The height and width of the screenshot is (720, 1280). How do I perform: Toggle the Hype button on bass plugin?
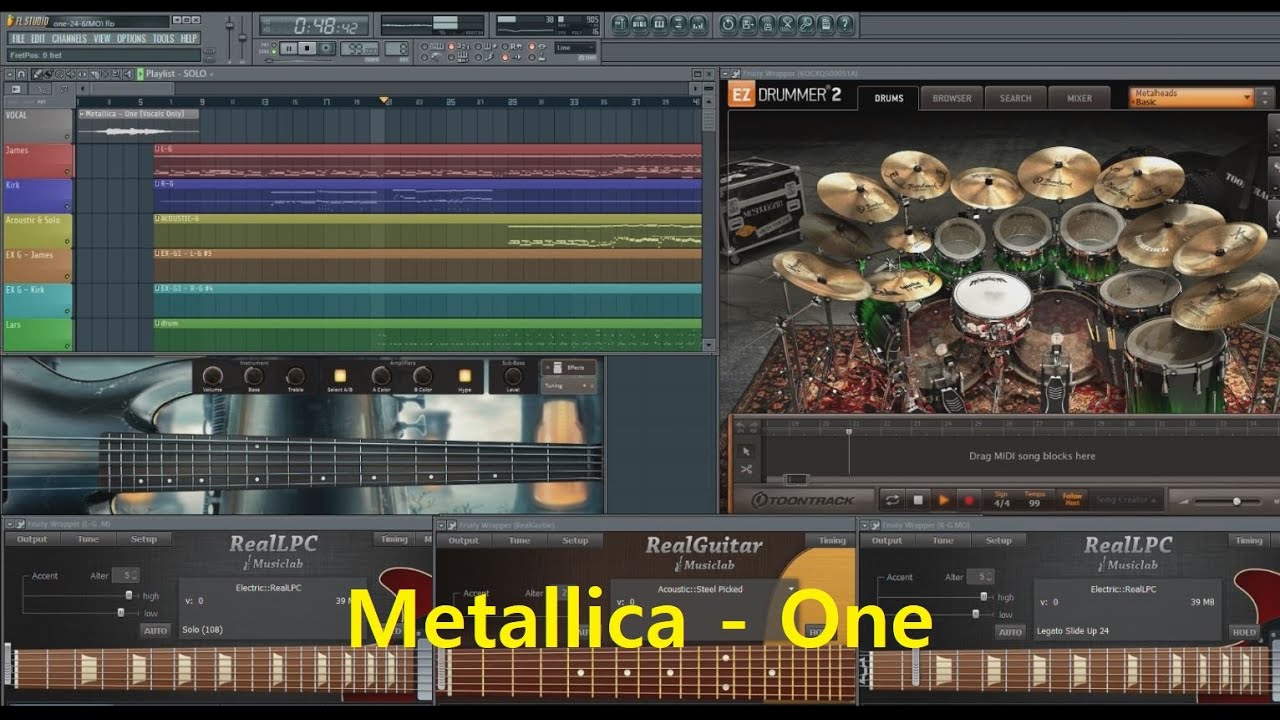pos(465,376)
